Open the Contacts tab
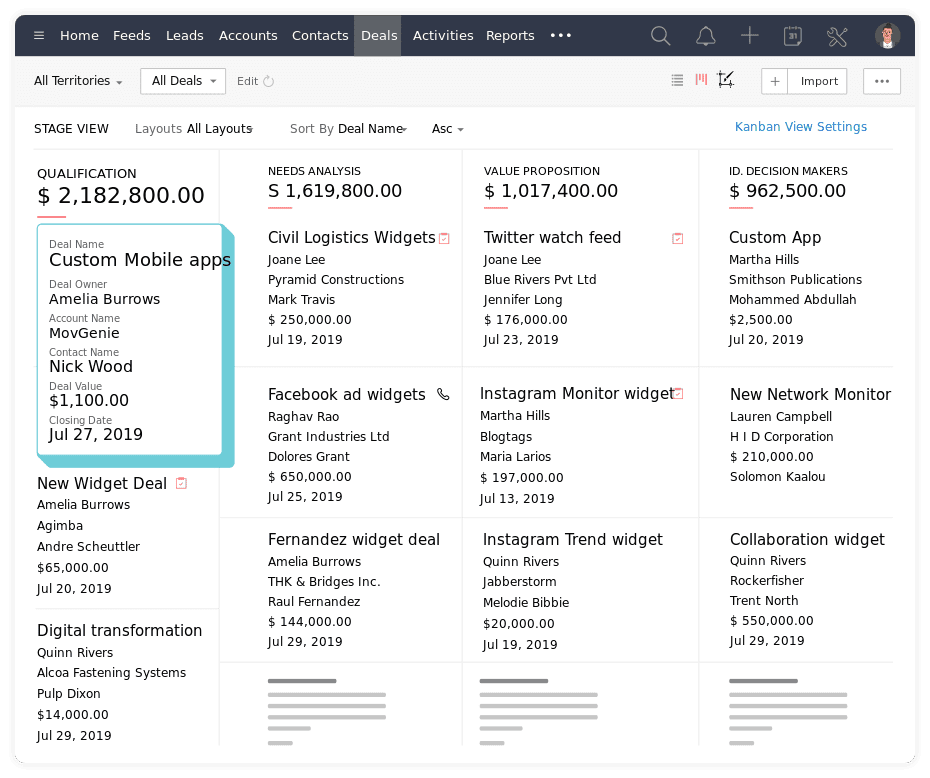The width and height of the screenshot is (930, 778). click(x=320, y=36)
